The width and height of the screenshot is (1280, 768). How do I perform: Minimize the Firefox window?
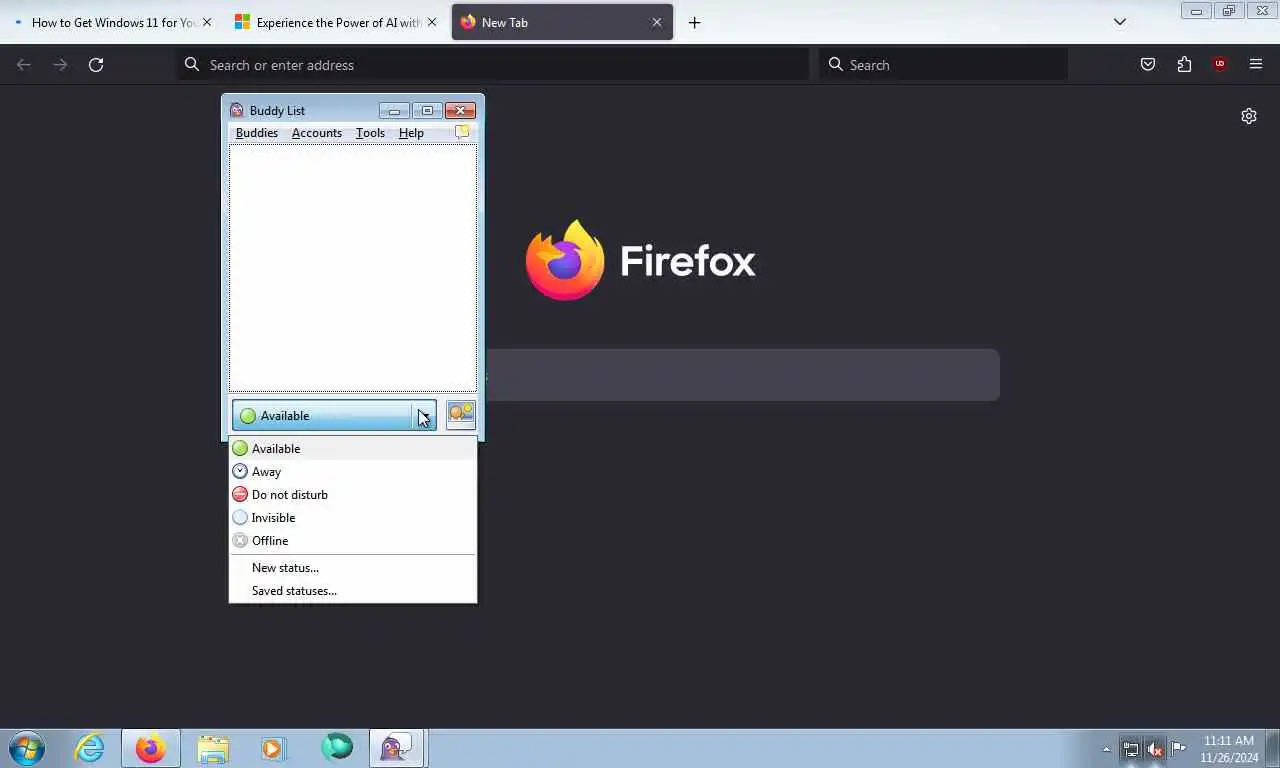pos(1196,11)
